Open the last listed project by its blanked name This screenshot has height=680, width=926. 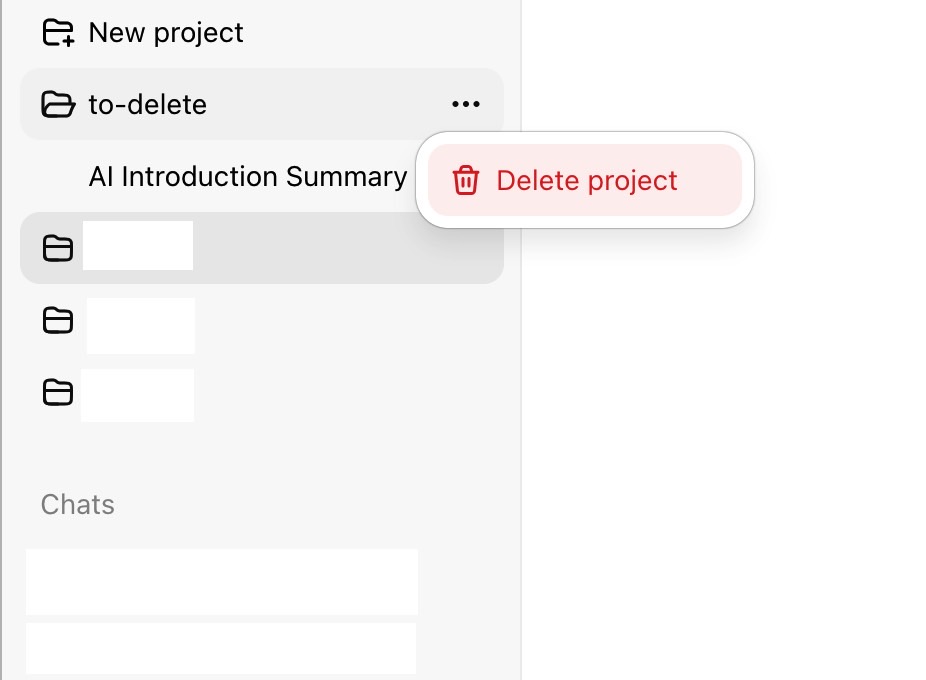pos(138,395)
